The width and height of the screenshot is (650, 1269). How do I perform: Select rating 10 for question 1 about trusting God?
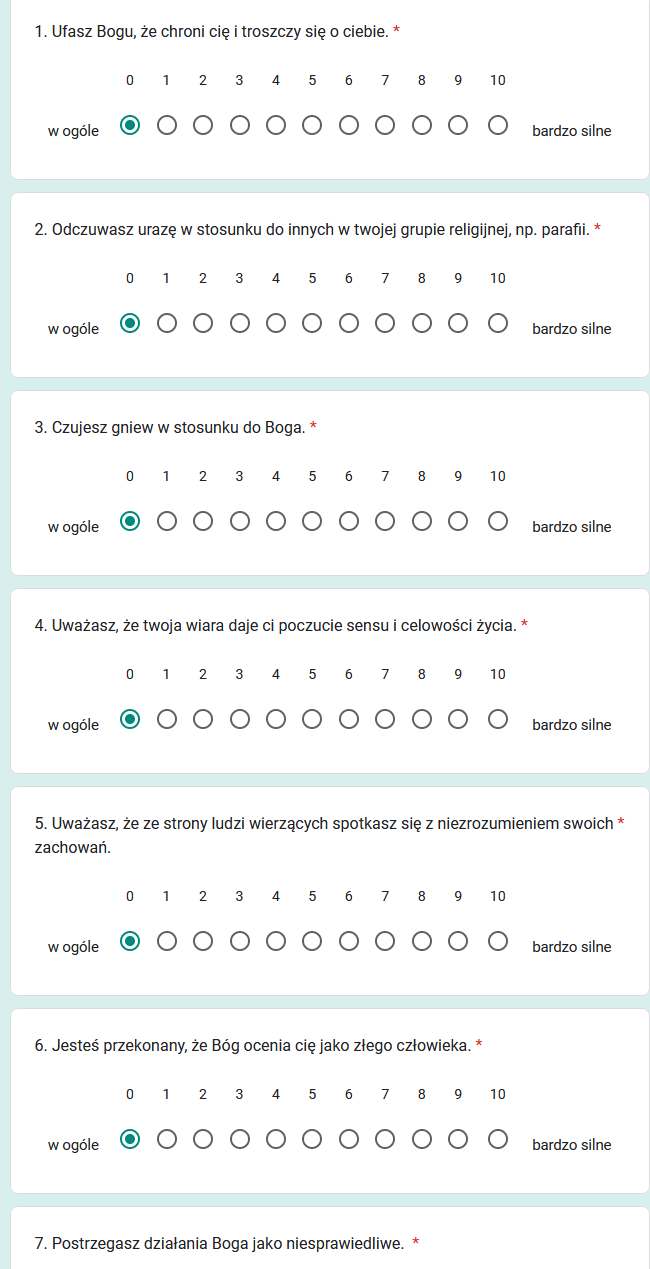click(x=498, y=125)
